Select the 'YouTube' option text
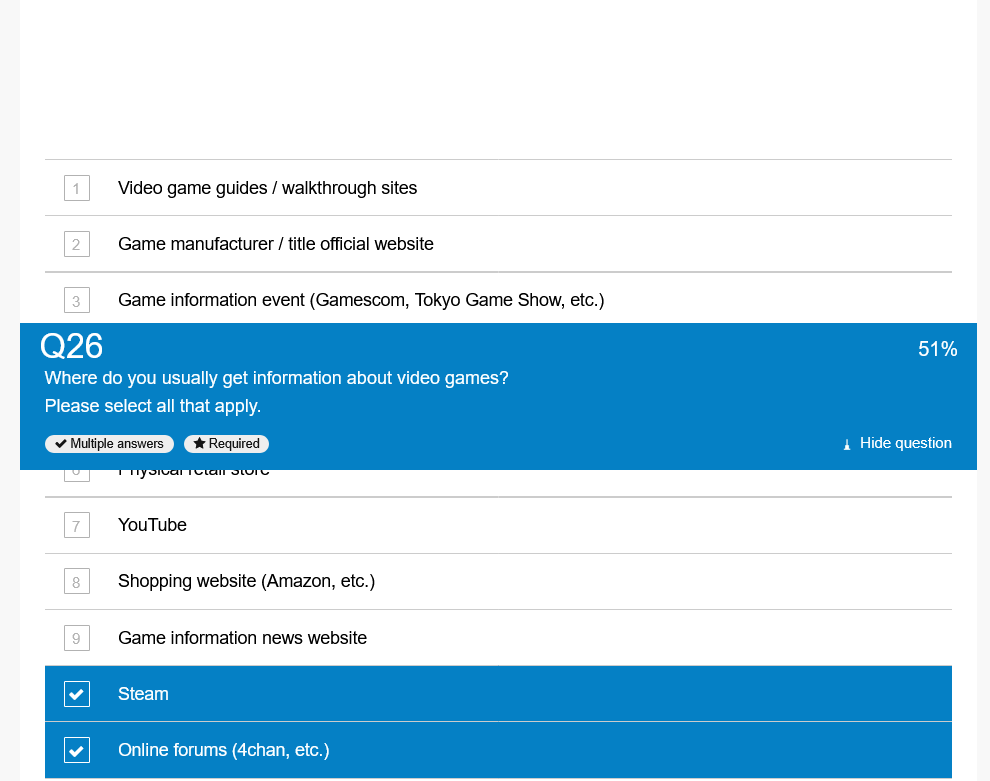 coord(152,525)
